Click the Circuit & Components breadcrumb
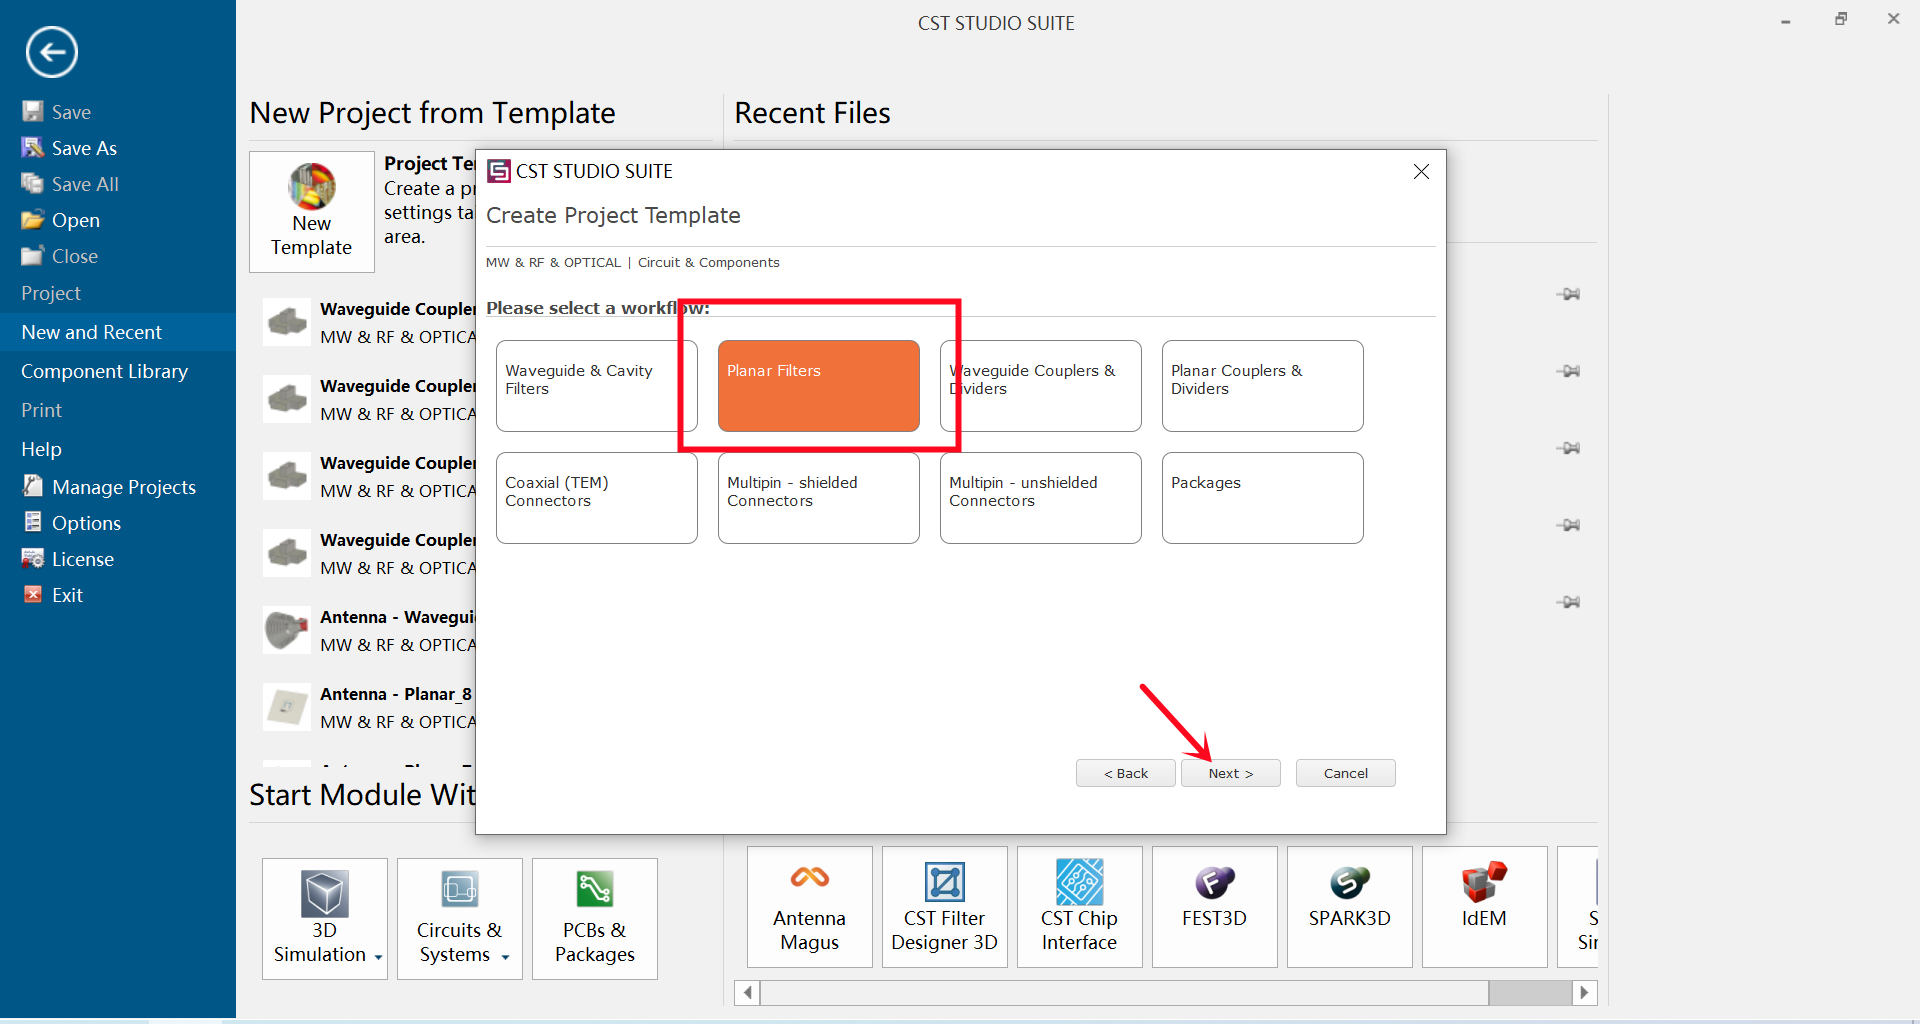Viewport: 1920px width, 1024px height. tap(708, 263)
